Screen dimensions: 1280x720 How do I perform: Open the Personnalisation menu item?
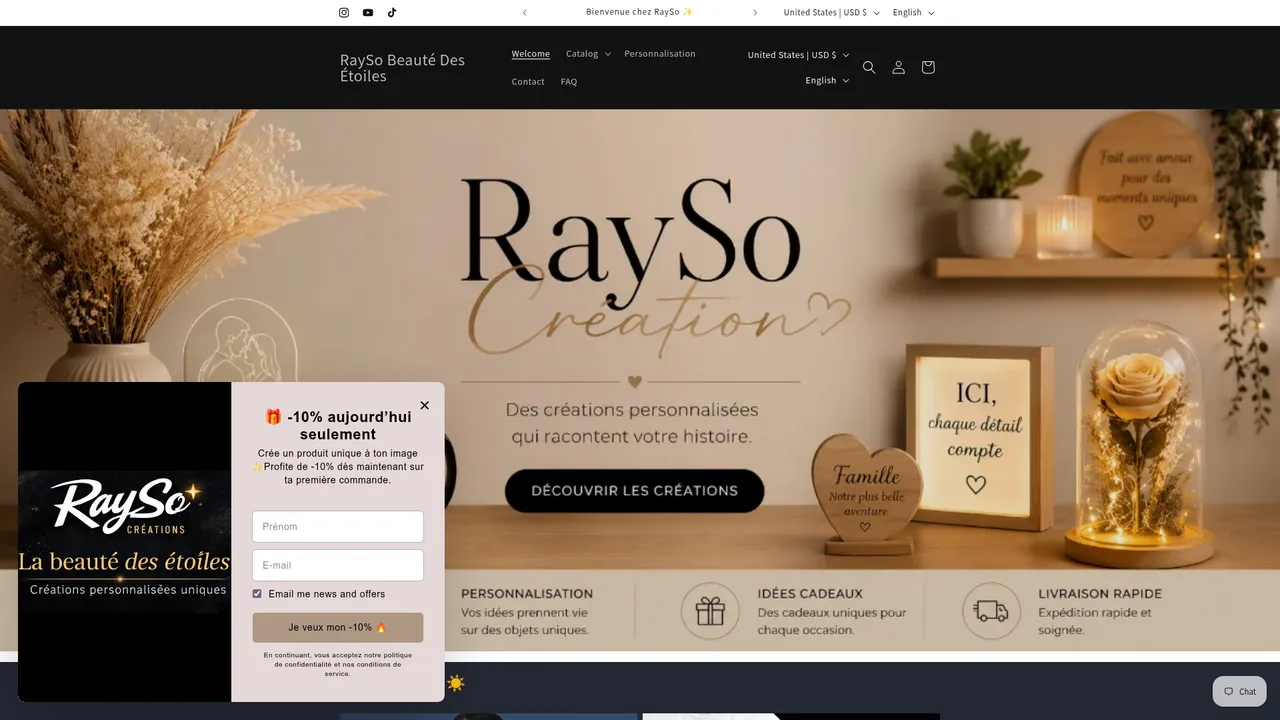point(660,54)
